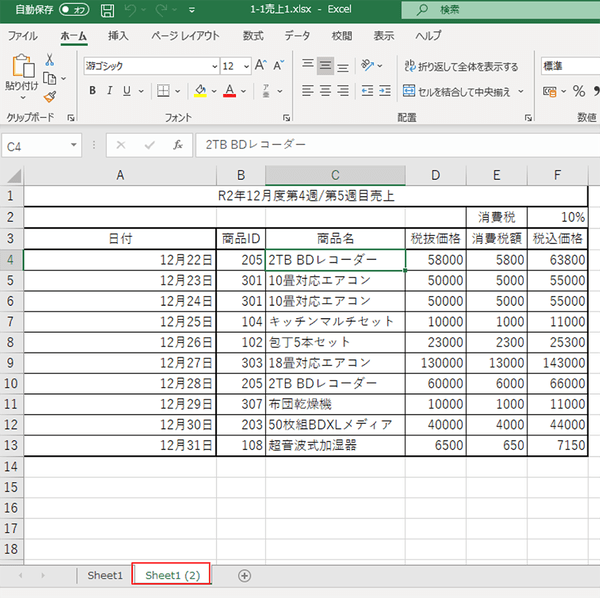Expand the セルを結合して中央揃え dropdown arrow
600x598 pixels.
pyautogui.click(x=521, y=91)
